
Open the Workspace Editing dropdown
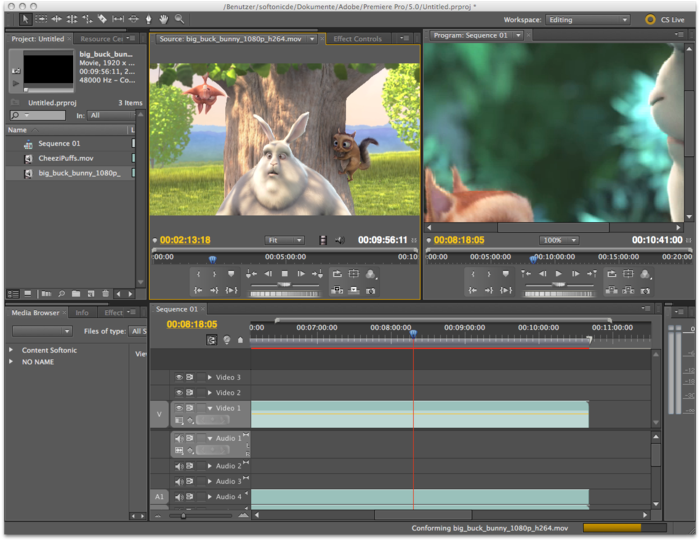pos(588,19)
